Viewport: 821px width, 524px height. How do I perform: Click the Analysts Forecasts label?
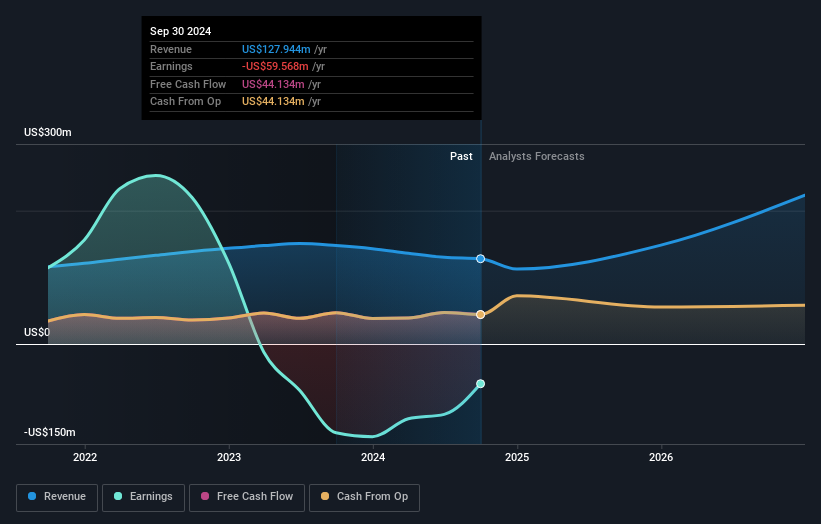(x=537, y=157)
